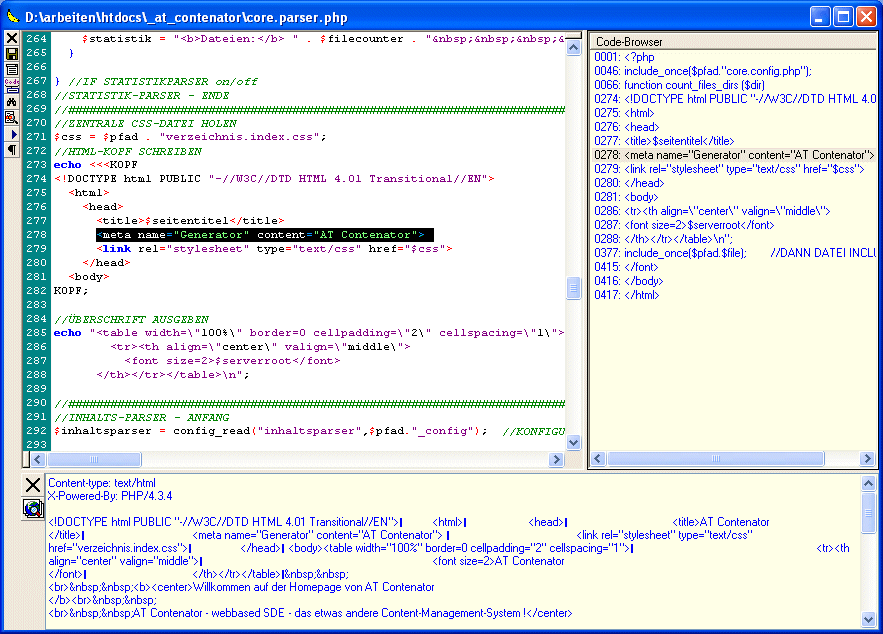Place cursor on the 'KOPF;' line

71,291
